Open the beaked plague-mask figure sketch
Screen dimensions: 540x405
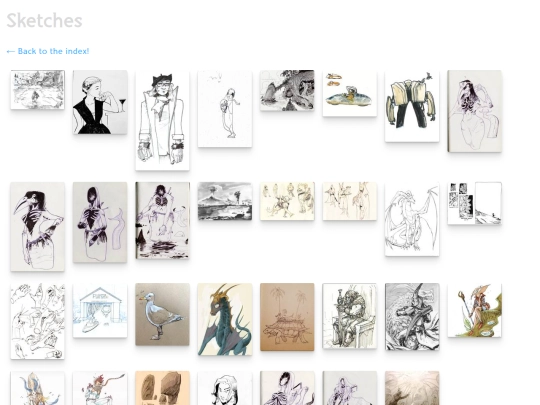click(x=38, y=227)
